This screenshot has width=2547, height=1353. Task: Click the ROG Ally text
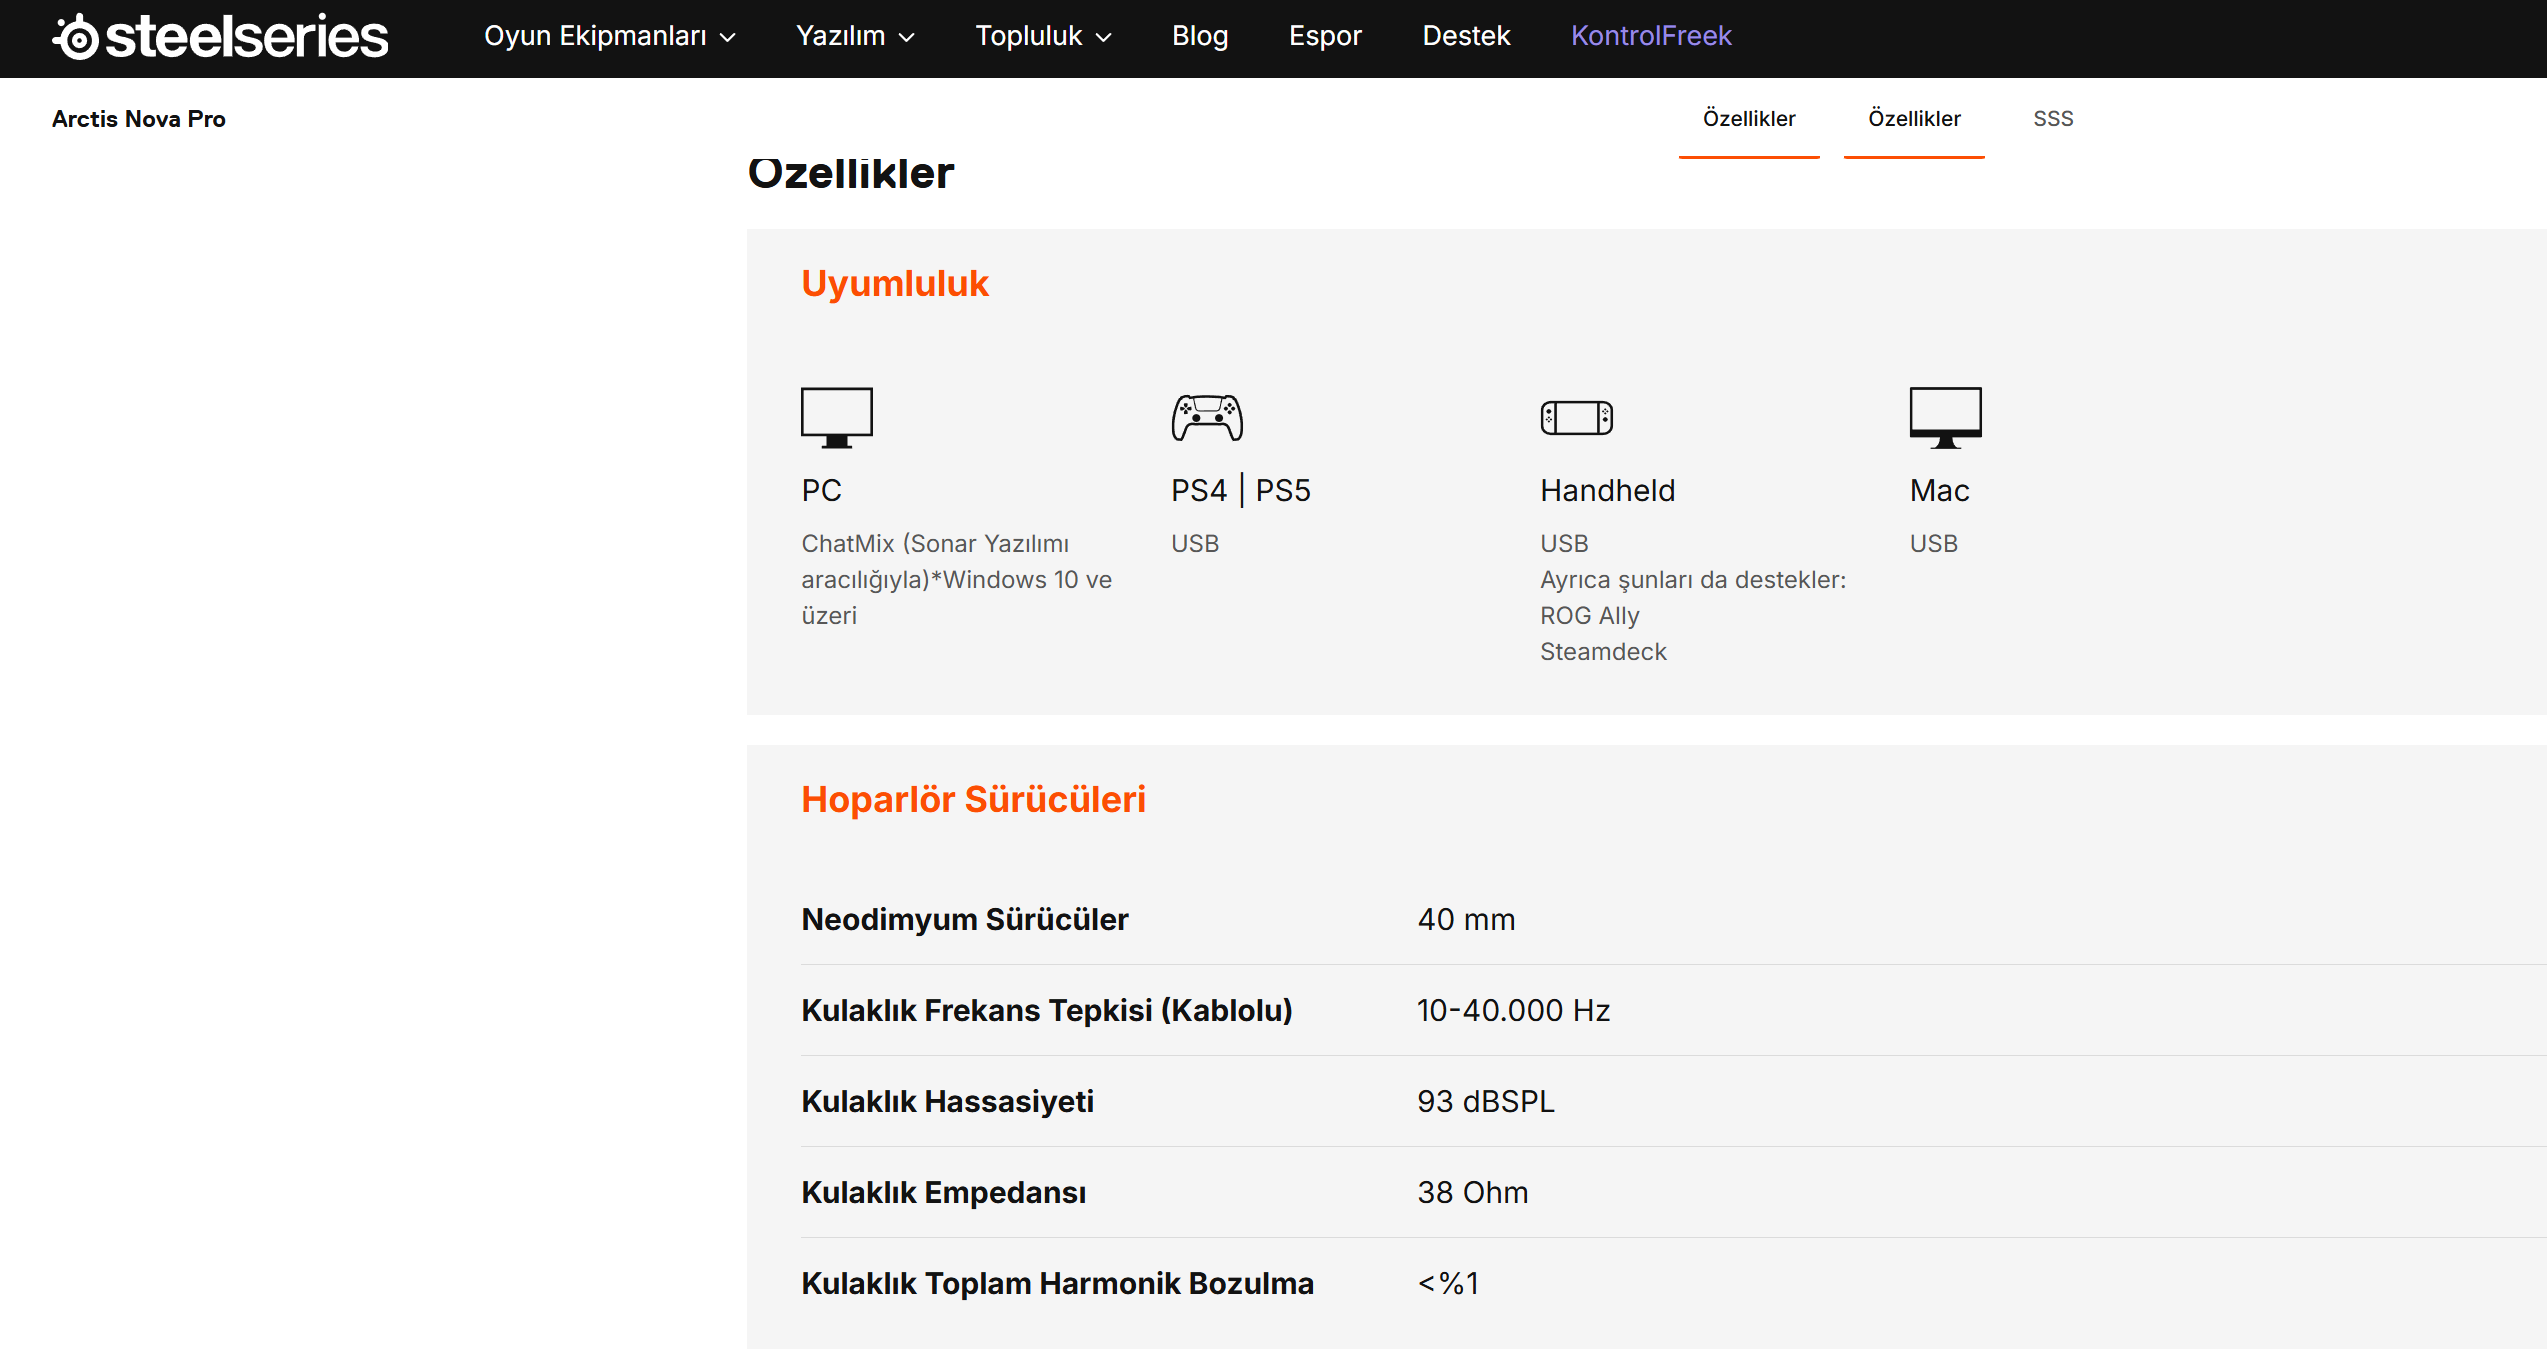click(1590, 616)
